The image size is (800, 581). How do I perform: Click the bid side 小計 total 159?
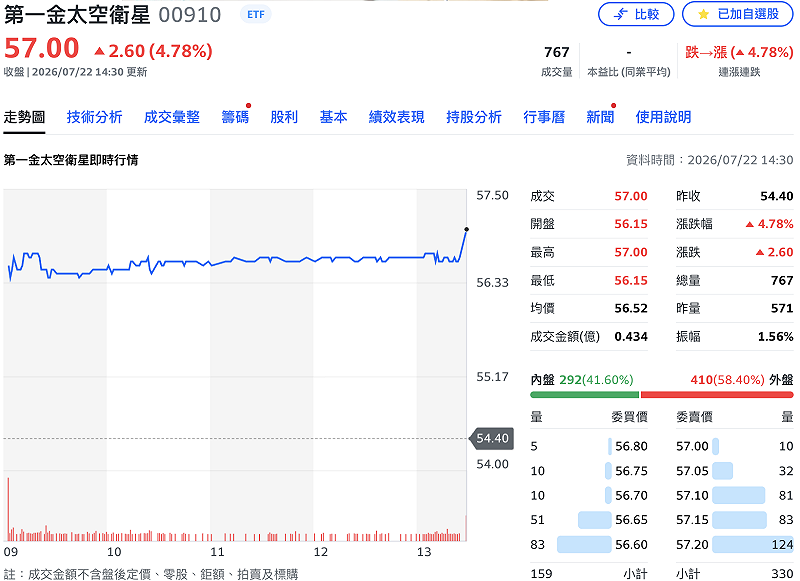point(541,574)
